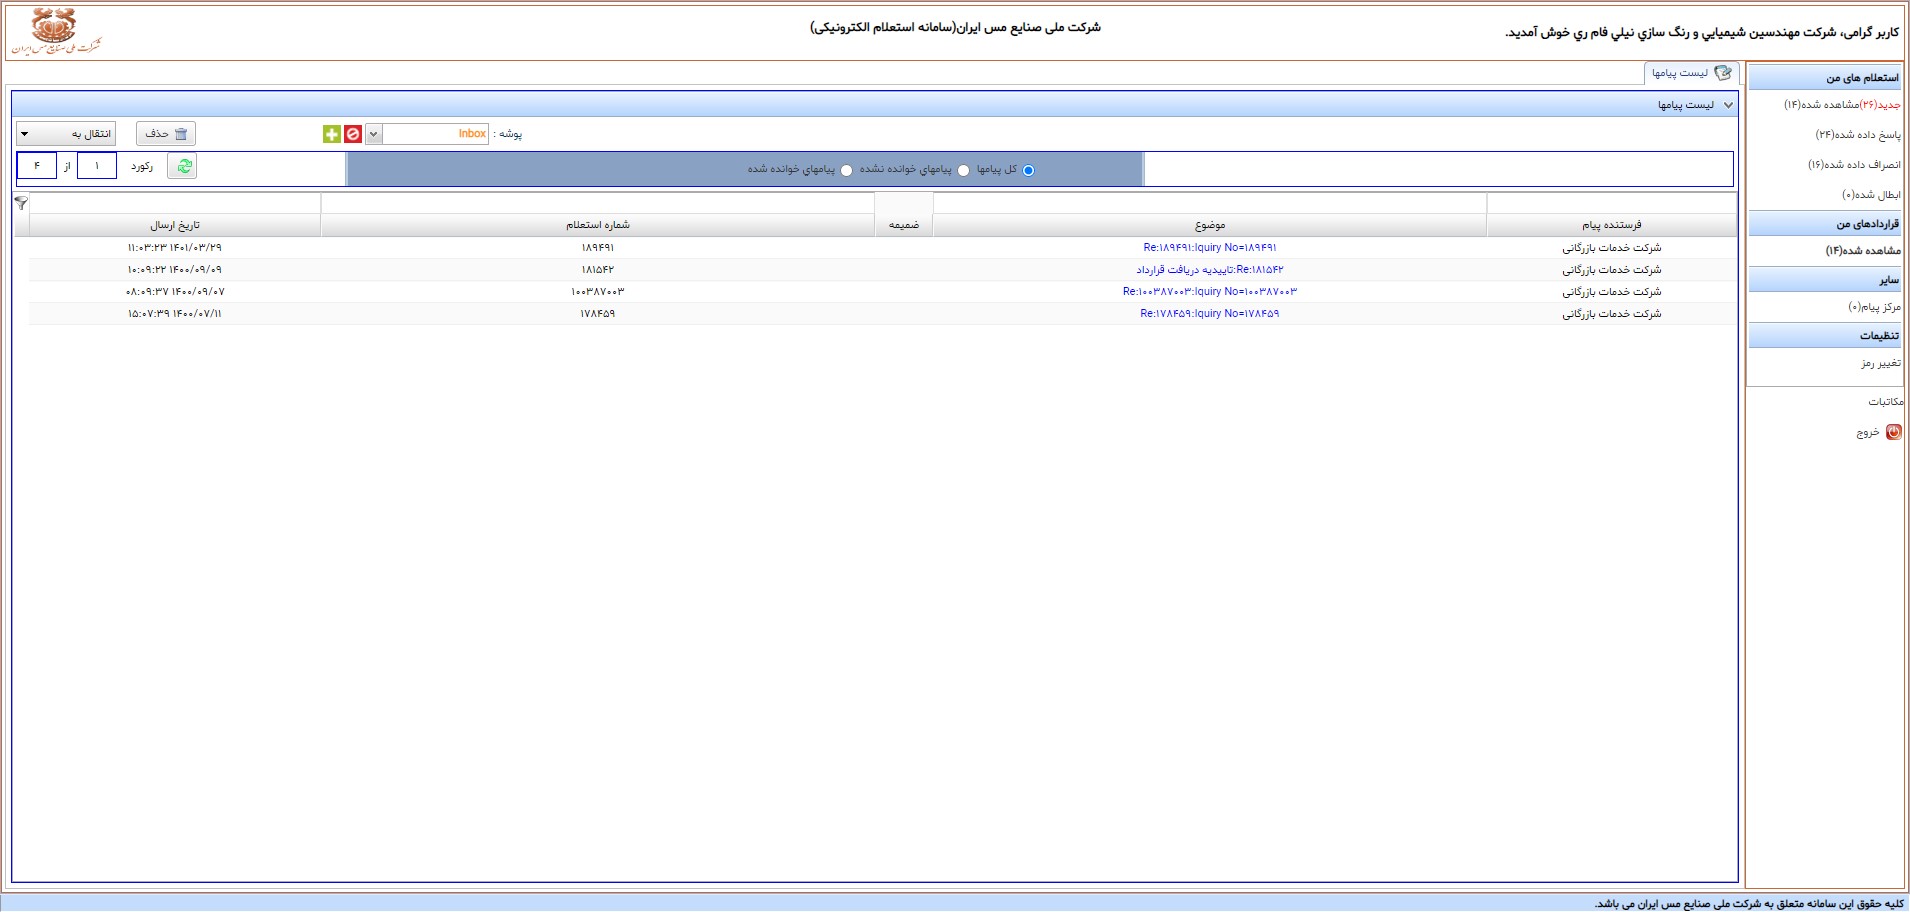Click the page title شرکت ملی صنایع مس ایران
Image resolution: width=1910 pixels, height=912 pixels.
(x=955, y=27)
